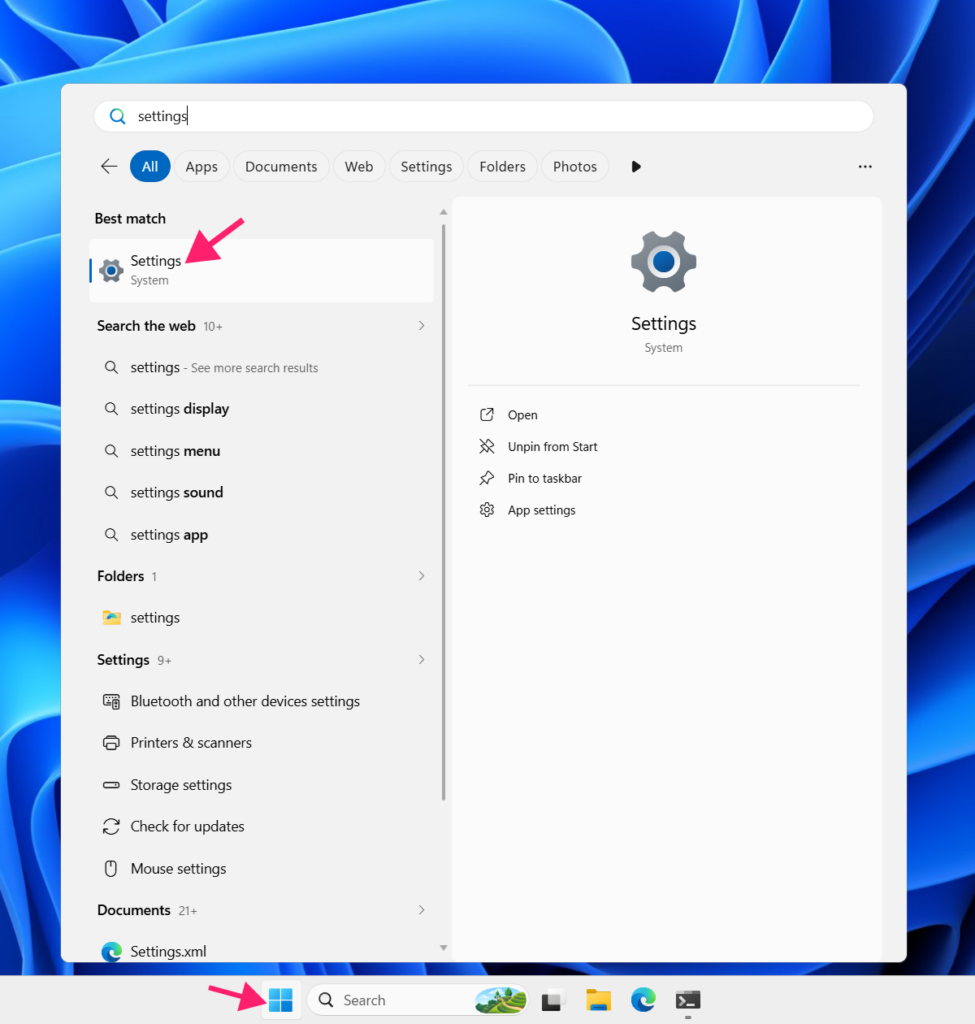This screenshot has width=975, height=1024.
Task: Switch to the Web filter tab
Action: click(x=359, y=167)
